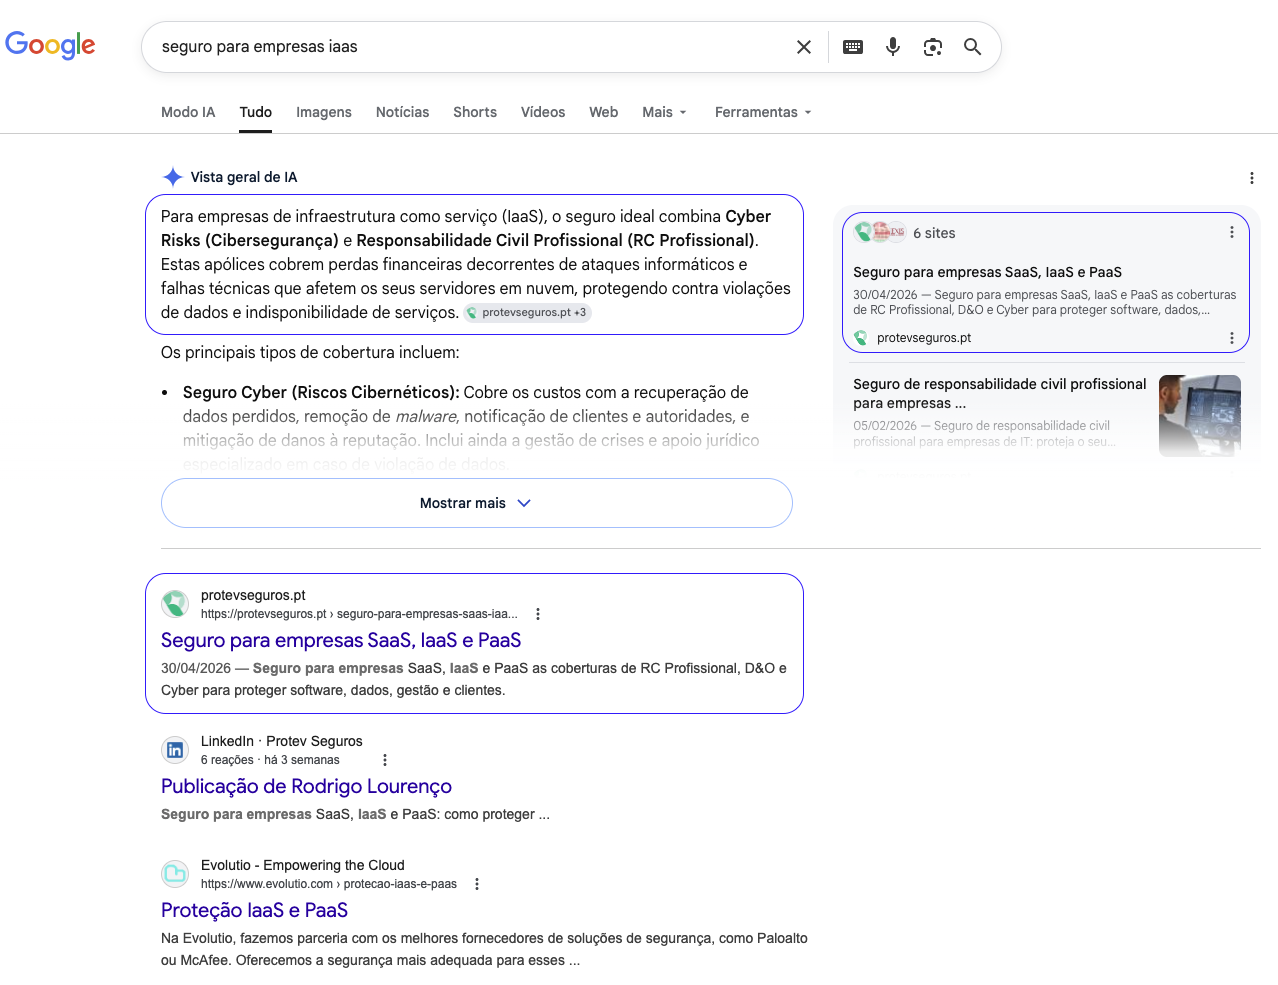The height and width of the screenshot is (985, 1278).
Task: Select the Tudo tab
Action: [x=256, y=112]
